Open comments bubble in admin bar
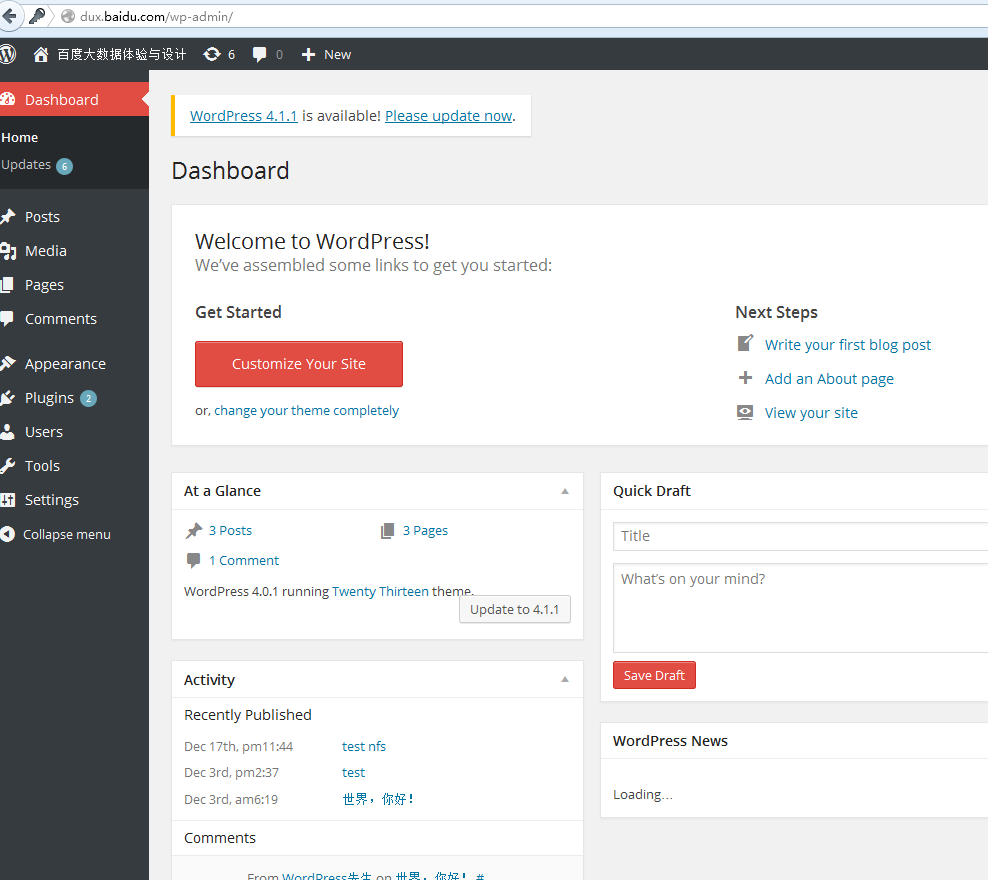988x880 pixels. click(259, 55)
